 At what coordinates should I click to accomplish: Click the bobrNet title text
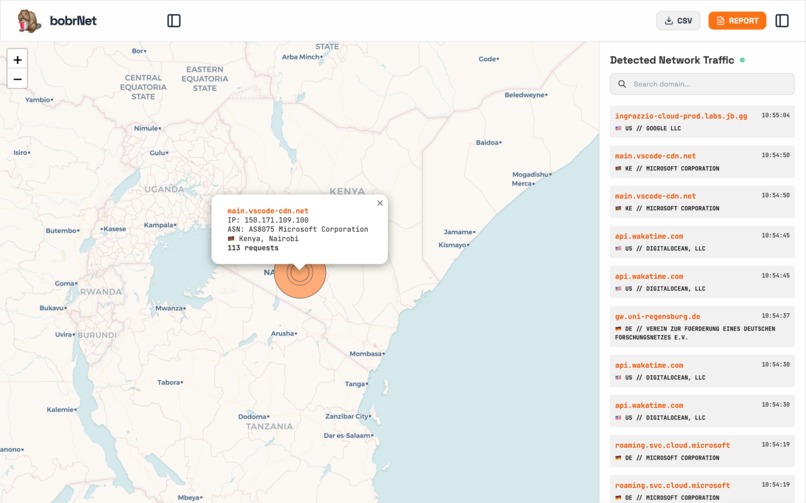(x=73, y=21)
